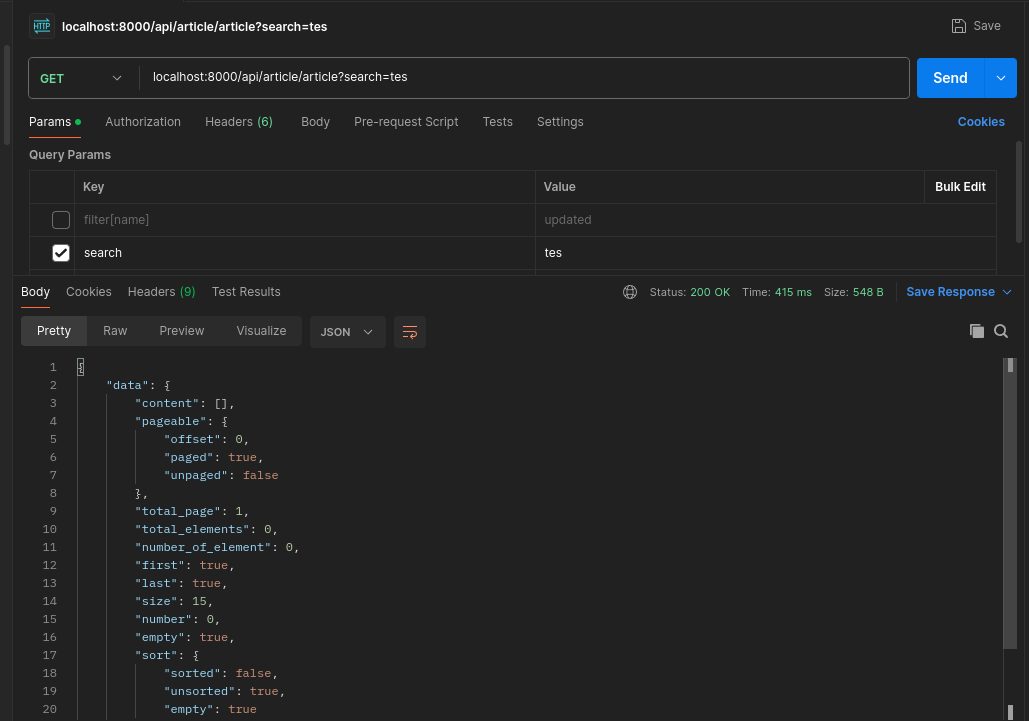
Task: Click the globe network icon near Status
Action: (x=630, y=292)
